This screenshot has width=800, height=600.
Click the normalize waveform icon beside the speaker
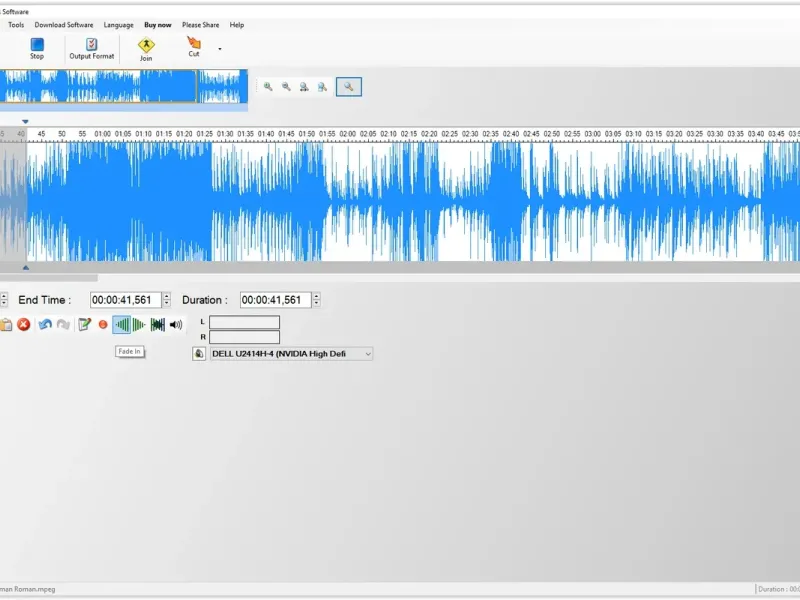158,324
